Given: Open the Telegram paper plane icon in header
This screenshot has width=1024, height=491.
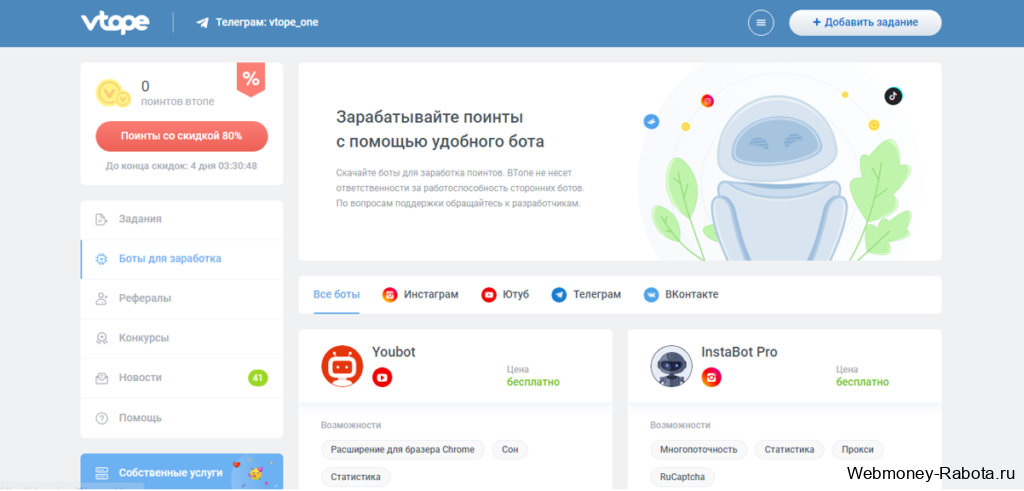Looking at the screenshot, I should [x=202, y=23].
